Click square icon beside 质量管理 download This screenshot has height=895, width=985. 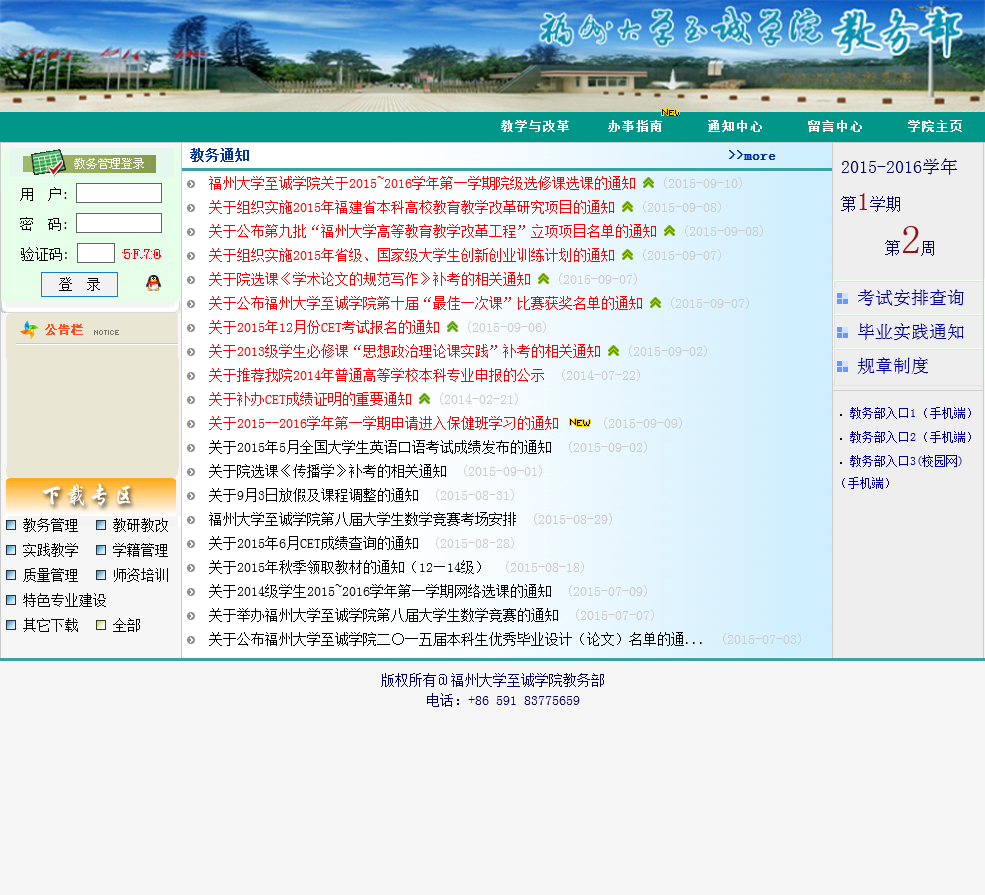pos(11,575)
